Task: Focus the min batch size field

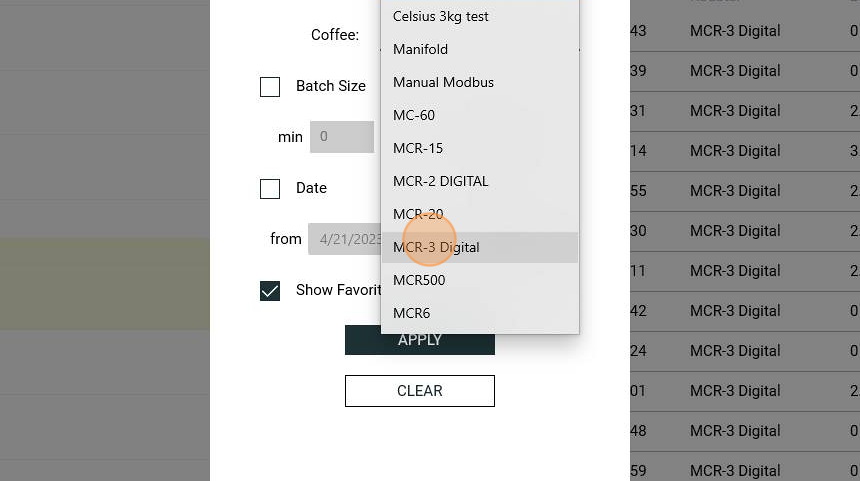Action: (x=342, y=137)
